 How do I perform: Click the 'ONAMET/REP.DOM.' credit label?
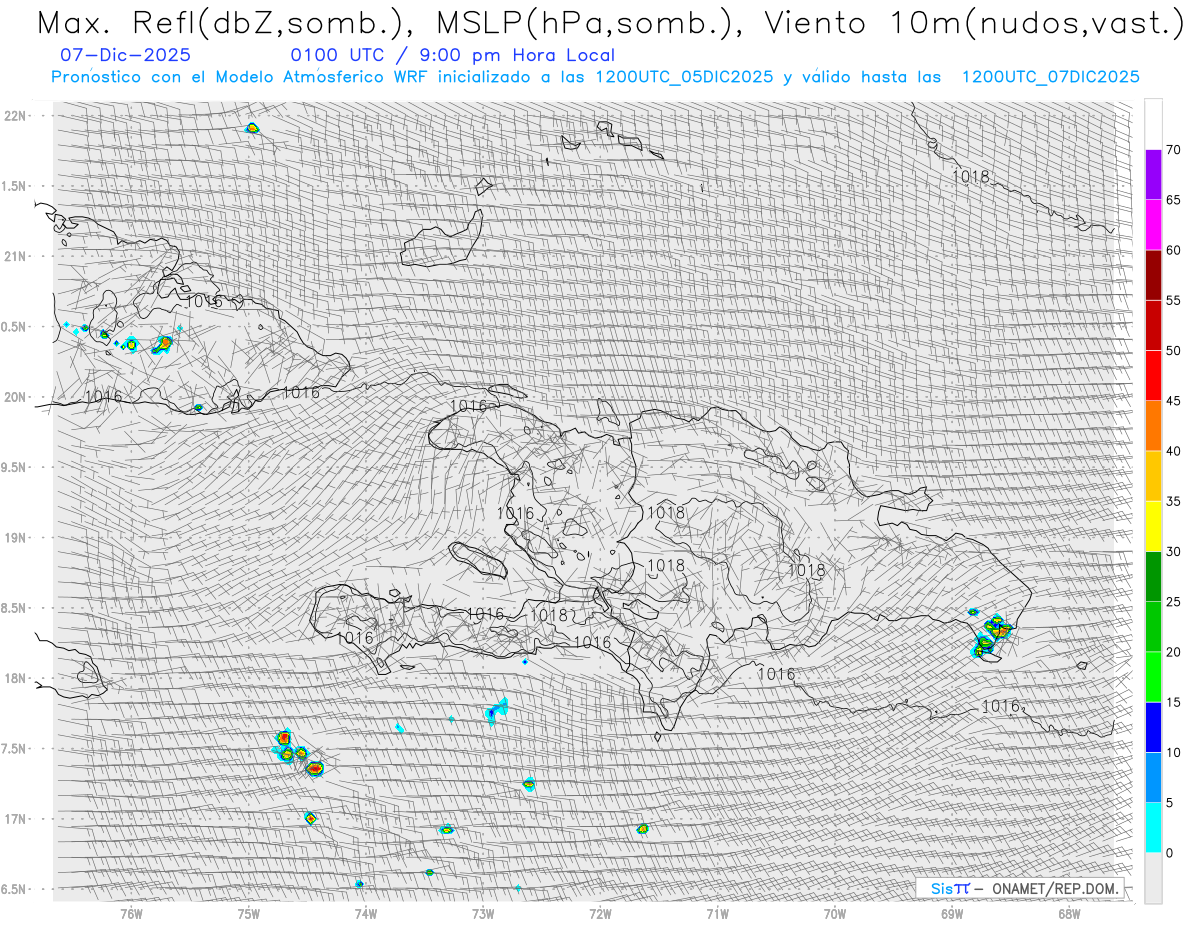1056,888
